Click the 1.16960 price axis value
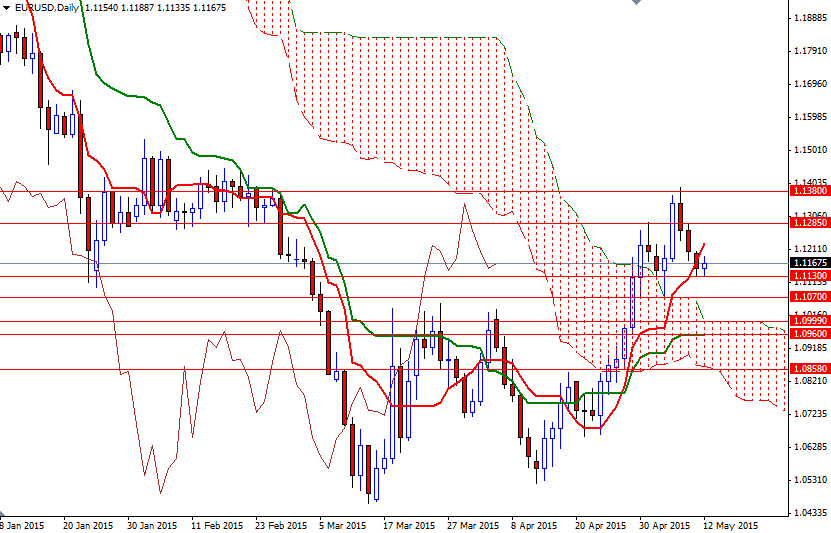Image resolution: width=831 pixels, height=533 pixels. click(810, 84)
